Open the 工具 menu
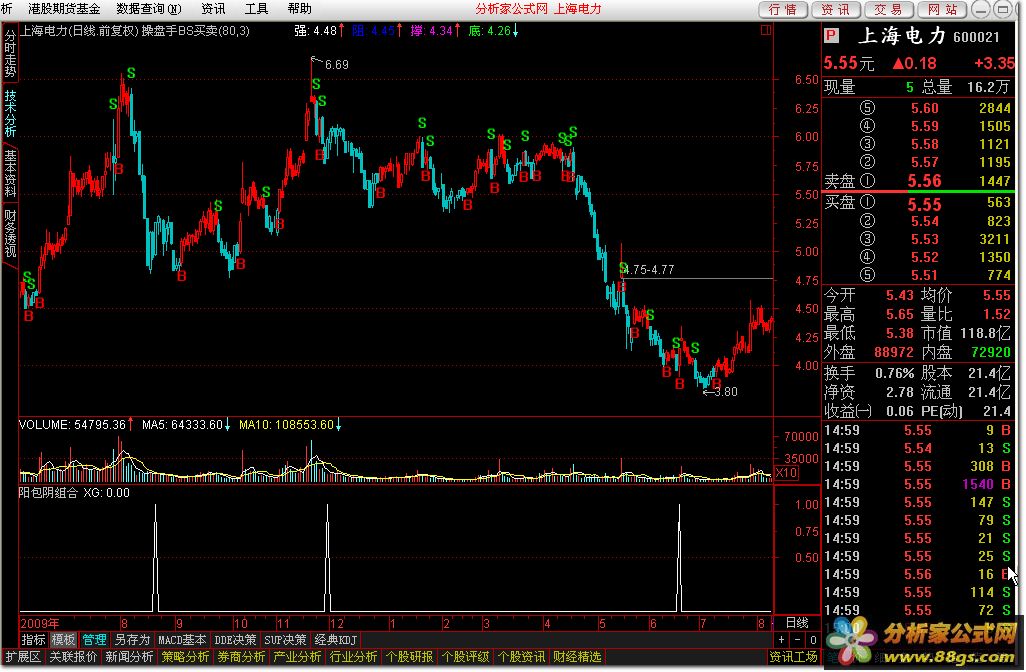This screenshot has height=672, width=1026. 256,9
